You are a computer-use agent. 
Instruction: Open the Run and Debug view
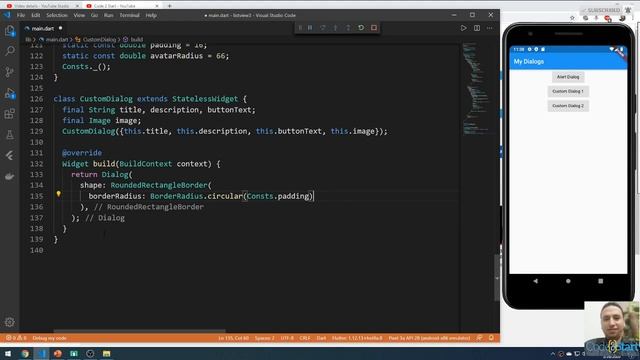[x=10, y=93]
